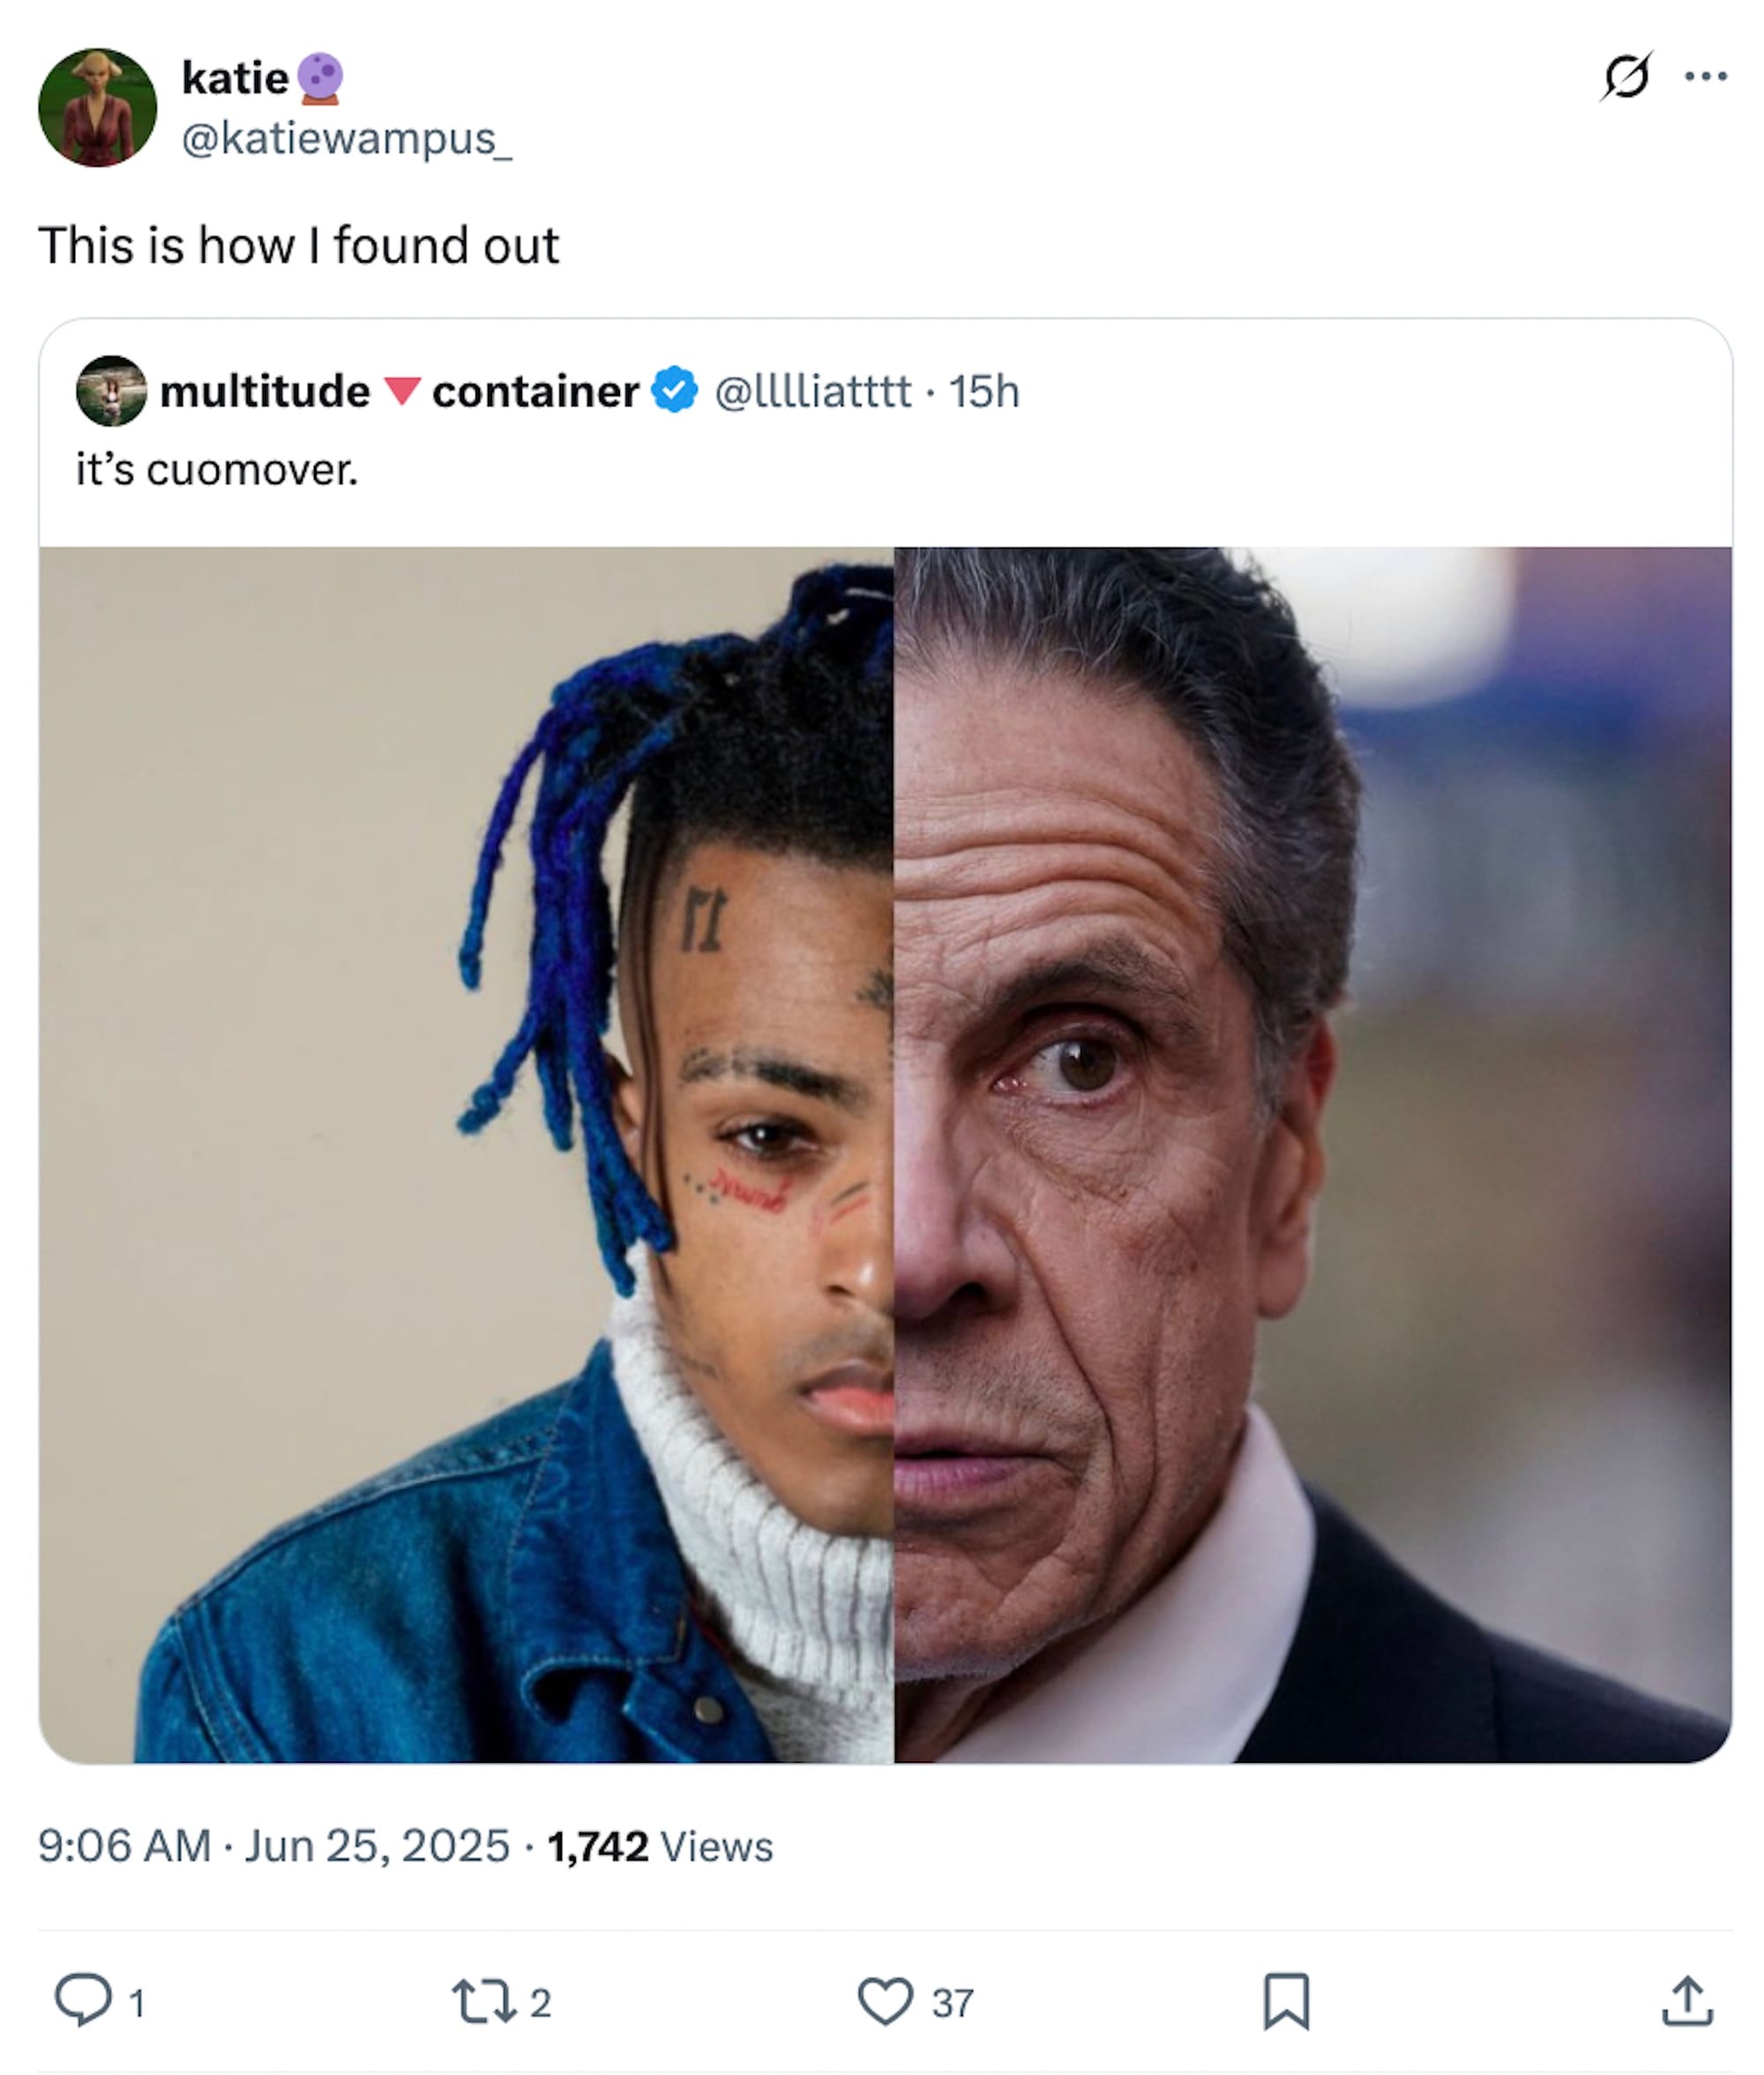Open the quoted tweet text "it's cuomover."
This screenshot has width=1764, height=2075.
pyautogui.click(x=217, y=469)
